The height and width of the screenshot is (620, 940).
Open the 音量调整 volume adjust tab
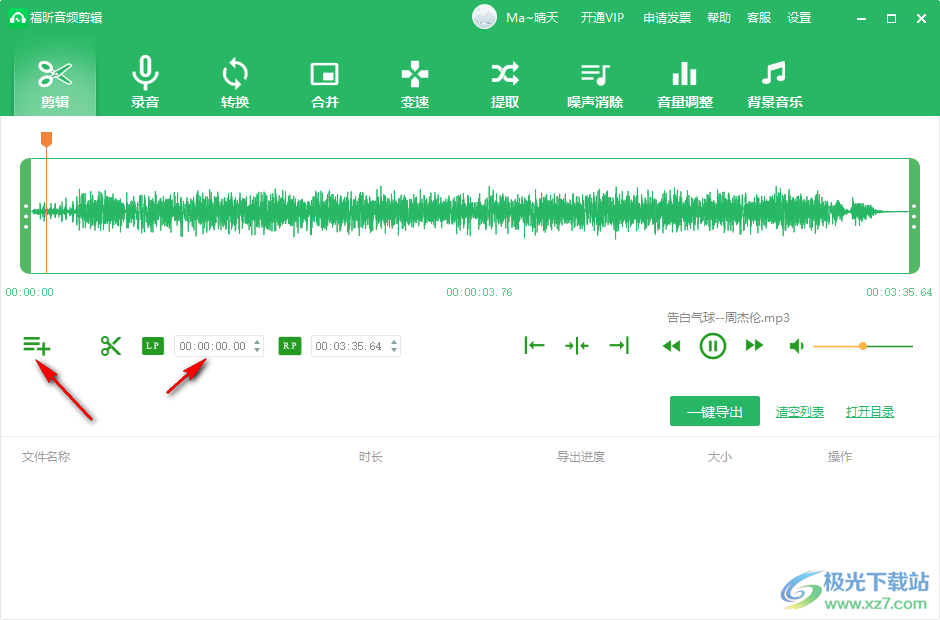[x=685, y=84]
